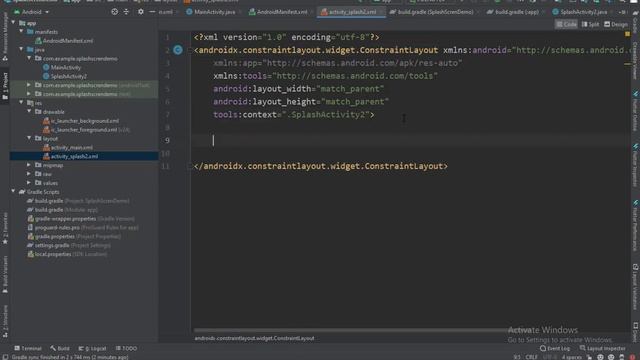Collapse the java folder

tap(21, 49)
